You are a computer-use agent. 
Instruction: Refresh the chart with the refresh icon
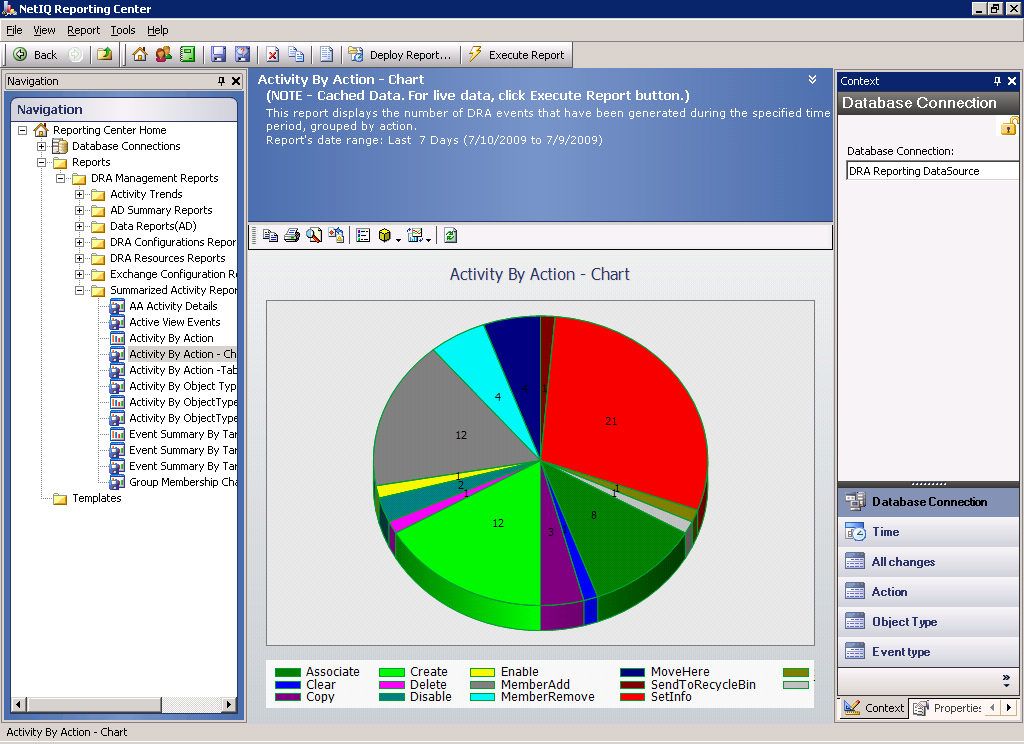449,235
